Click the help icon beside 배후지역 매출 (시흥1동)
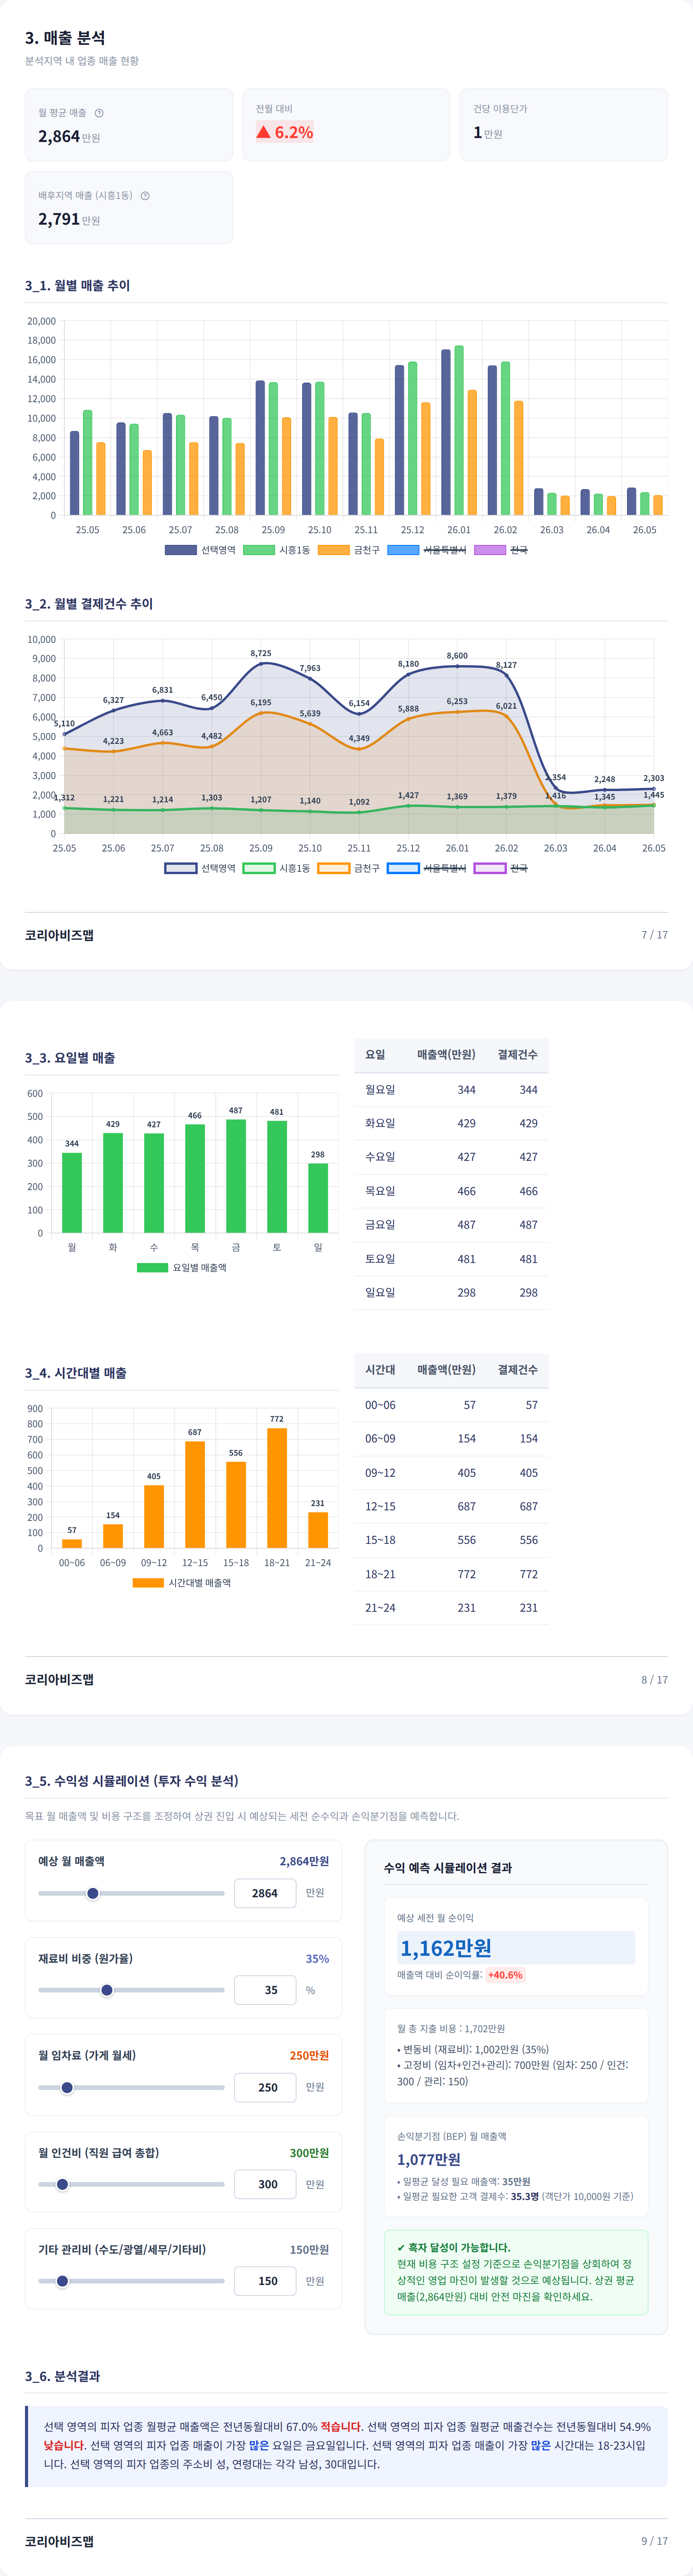This screenshot has height=2576, width=693. click(145, 196)
